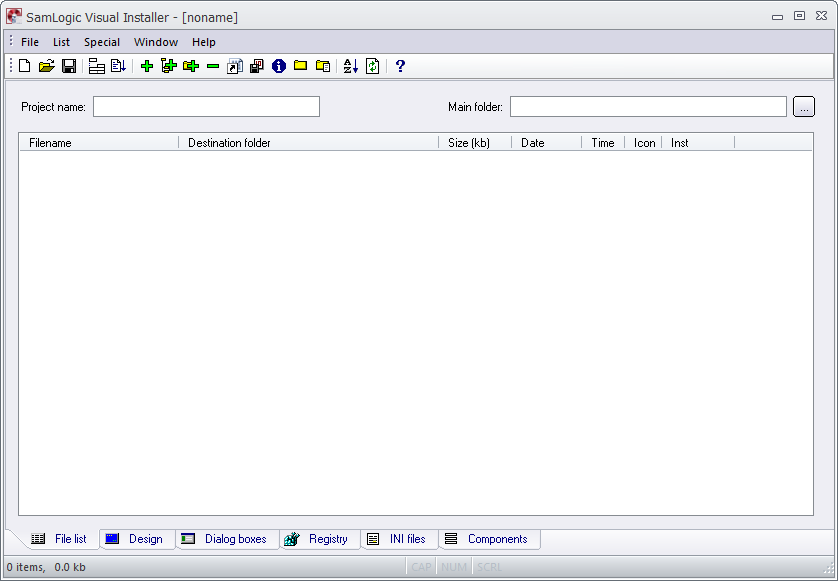Click the NUM indicator in status bar

pyautogui.click(x=454, y=567)
